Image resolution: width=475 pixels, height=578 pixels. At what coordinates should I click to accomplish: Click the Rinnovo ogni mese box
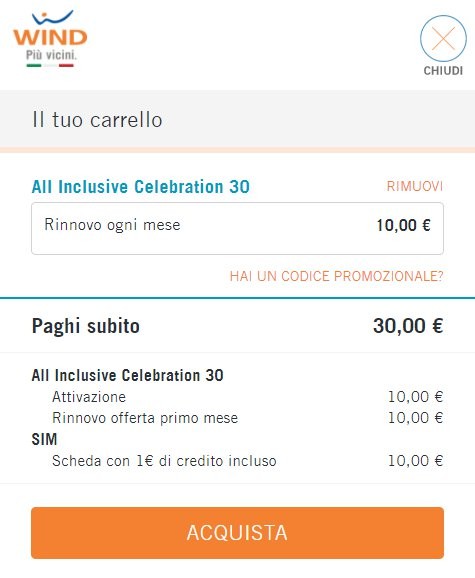237,228
